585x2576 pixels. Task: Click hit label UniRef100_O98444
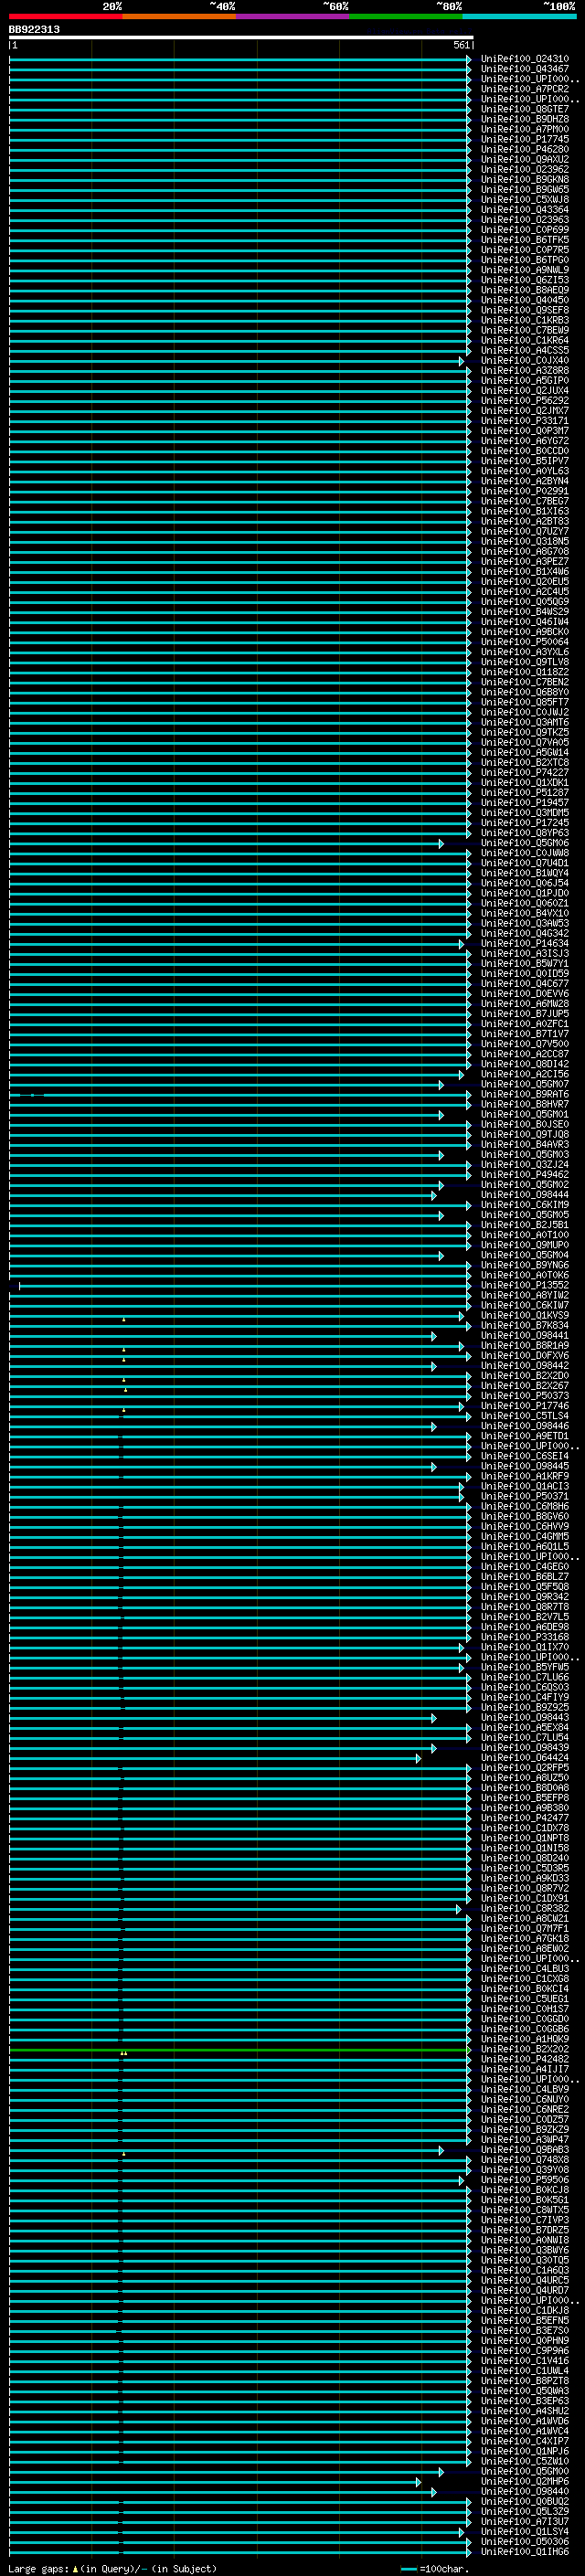[x=525, y=1194]
